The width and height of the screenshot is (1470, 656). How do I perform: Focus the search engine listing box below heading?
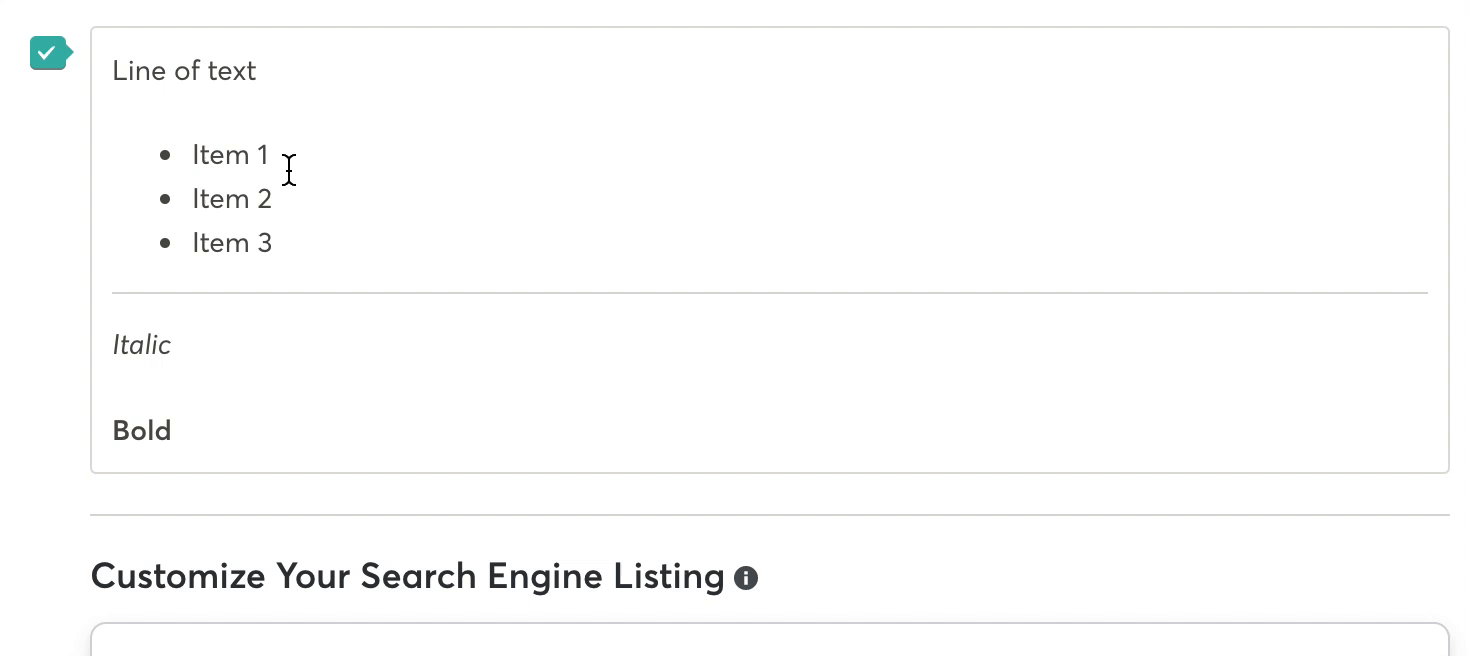(x=770, y=639)
